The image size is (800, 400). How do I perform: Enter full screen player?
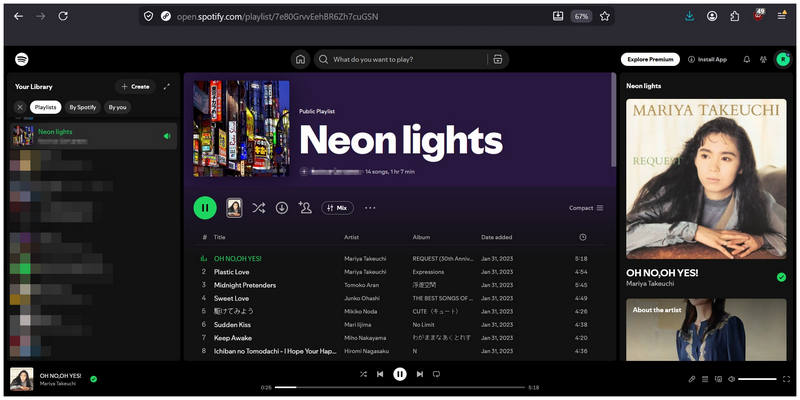pyautogui.click(x=786, y=379)
